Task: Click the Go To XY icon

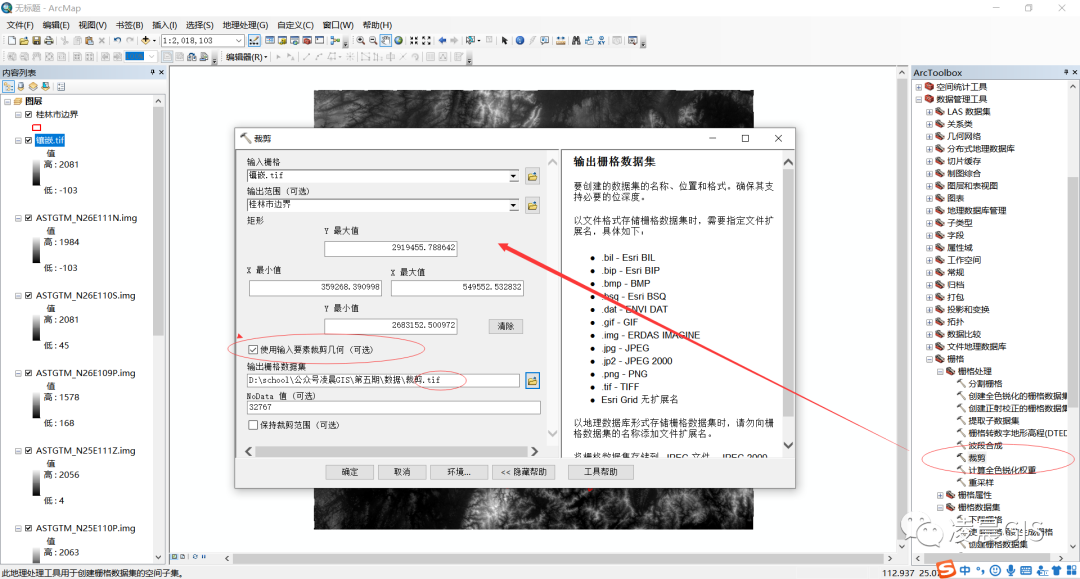Action: pyautogui.click(x=601, y=41)
